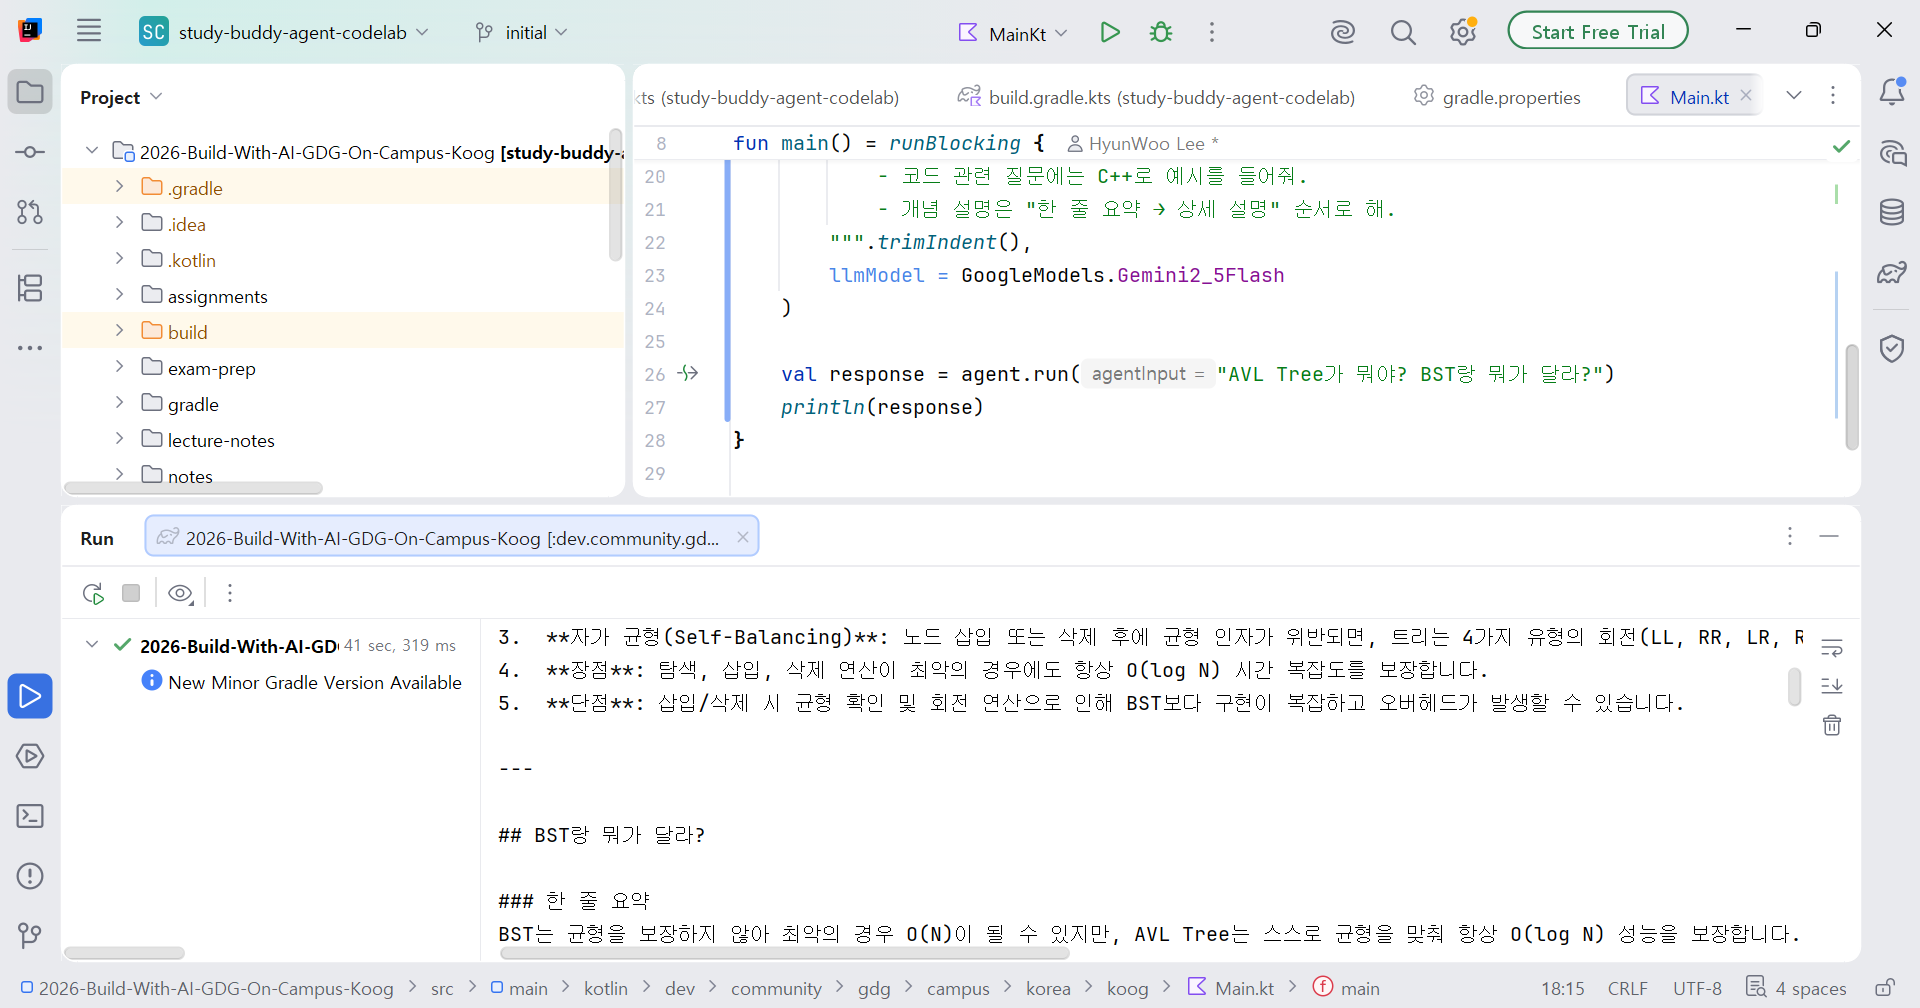The image size is (1920, 1008).
Task: Switch to build.gradle.kts editor tab
Action: tap(1157, 97)
